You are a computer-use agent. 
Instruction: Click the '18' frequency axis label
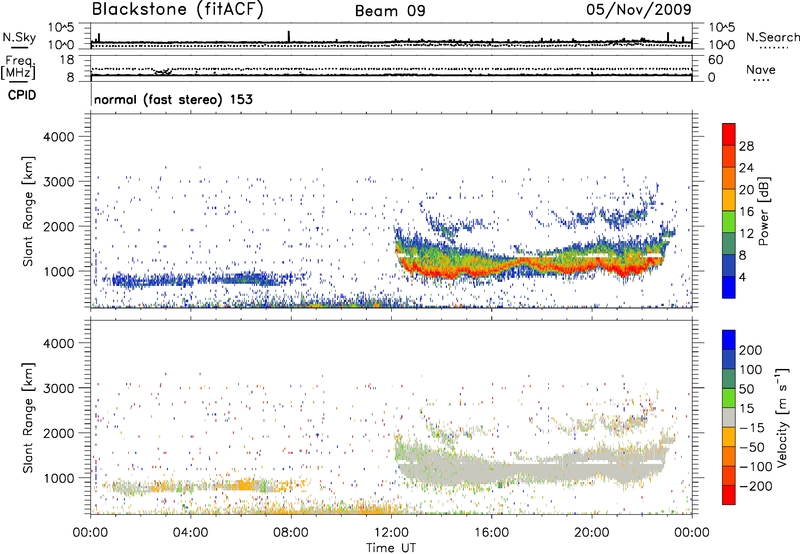[67, 60]
